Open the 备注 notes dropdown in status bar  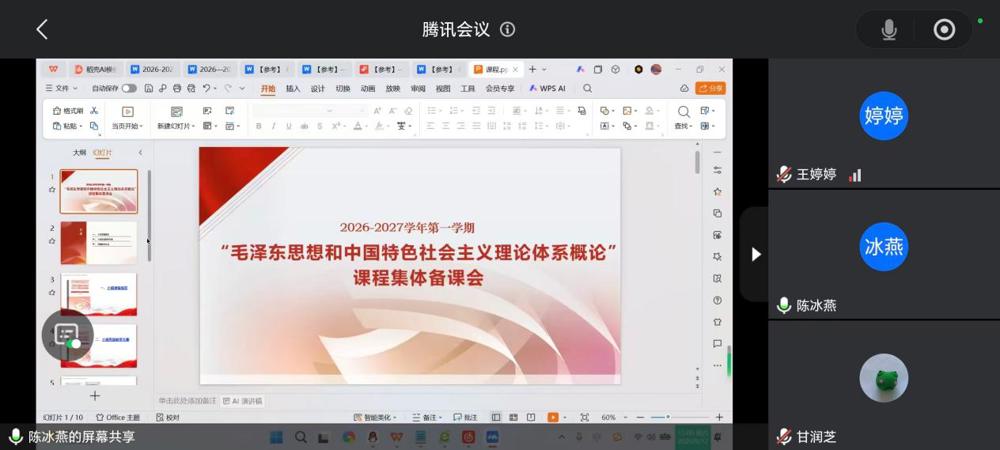[427, 417]
